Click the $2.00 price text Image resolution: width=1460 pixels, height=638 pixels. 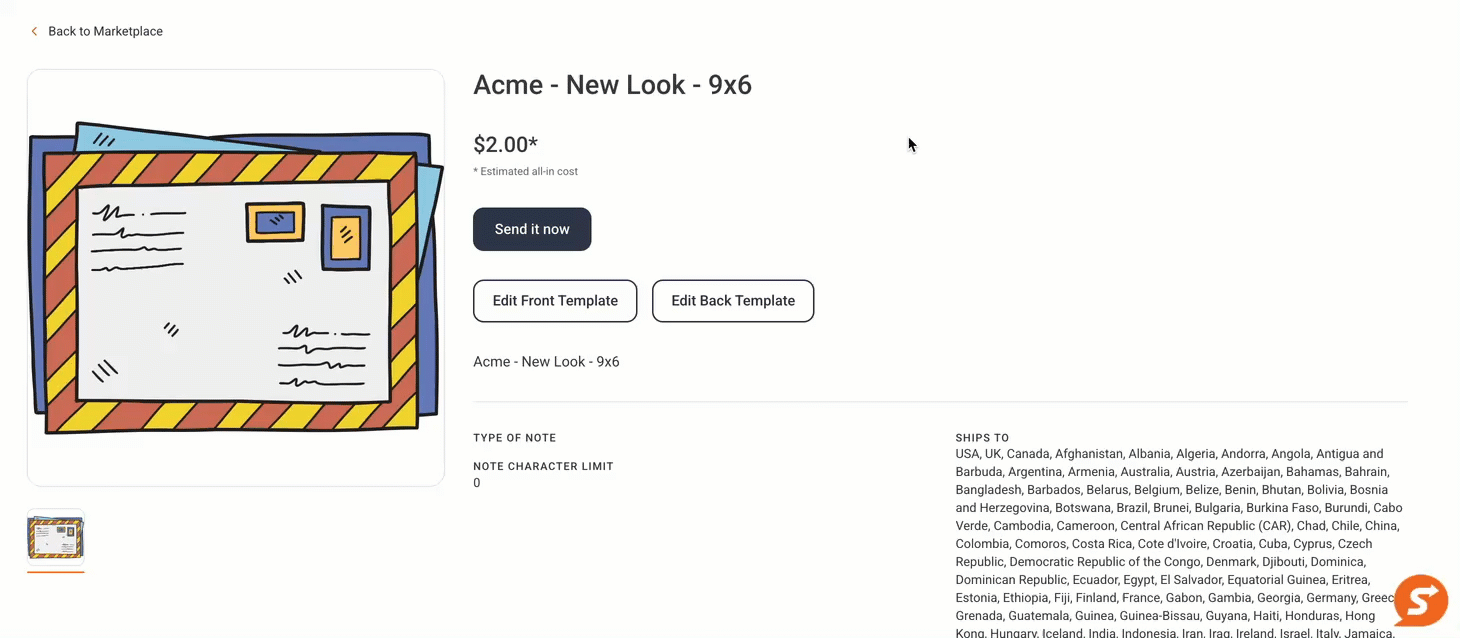pyautogui.click(x=506, y=144)
